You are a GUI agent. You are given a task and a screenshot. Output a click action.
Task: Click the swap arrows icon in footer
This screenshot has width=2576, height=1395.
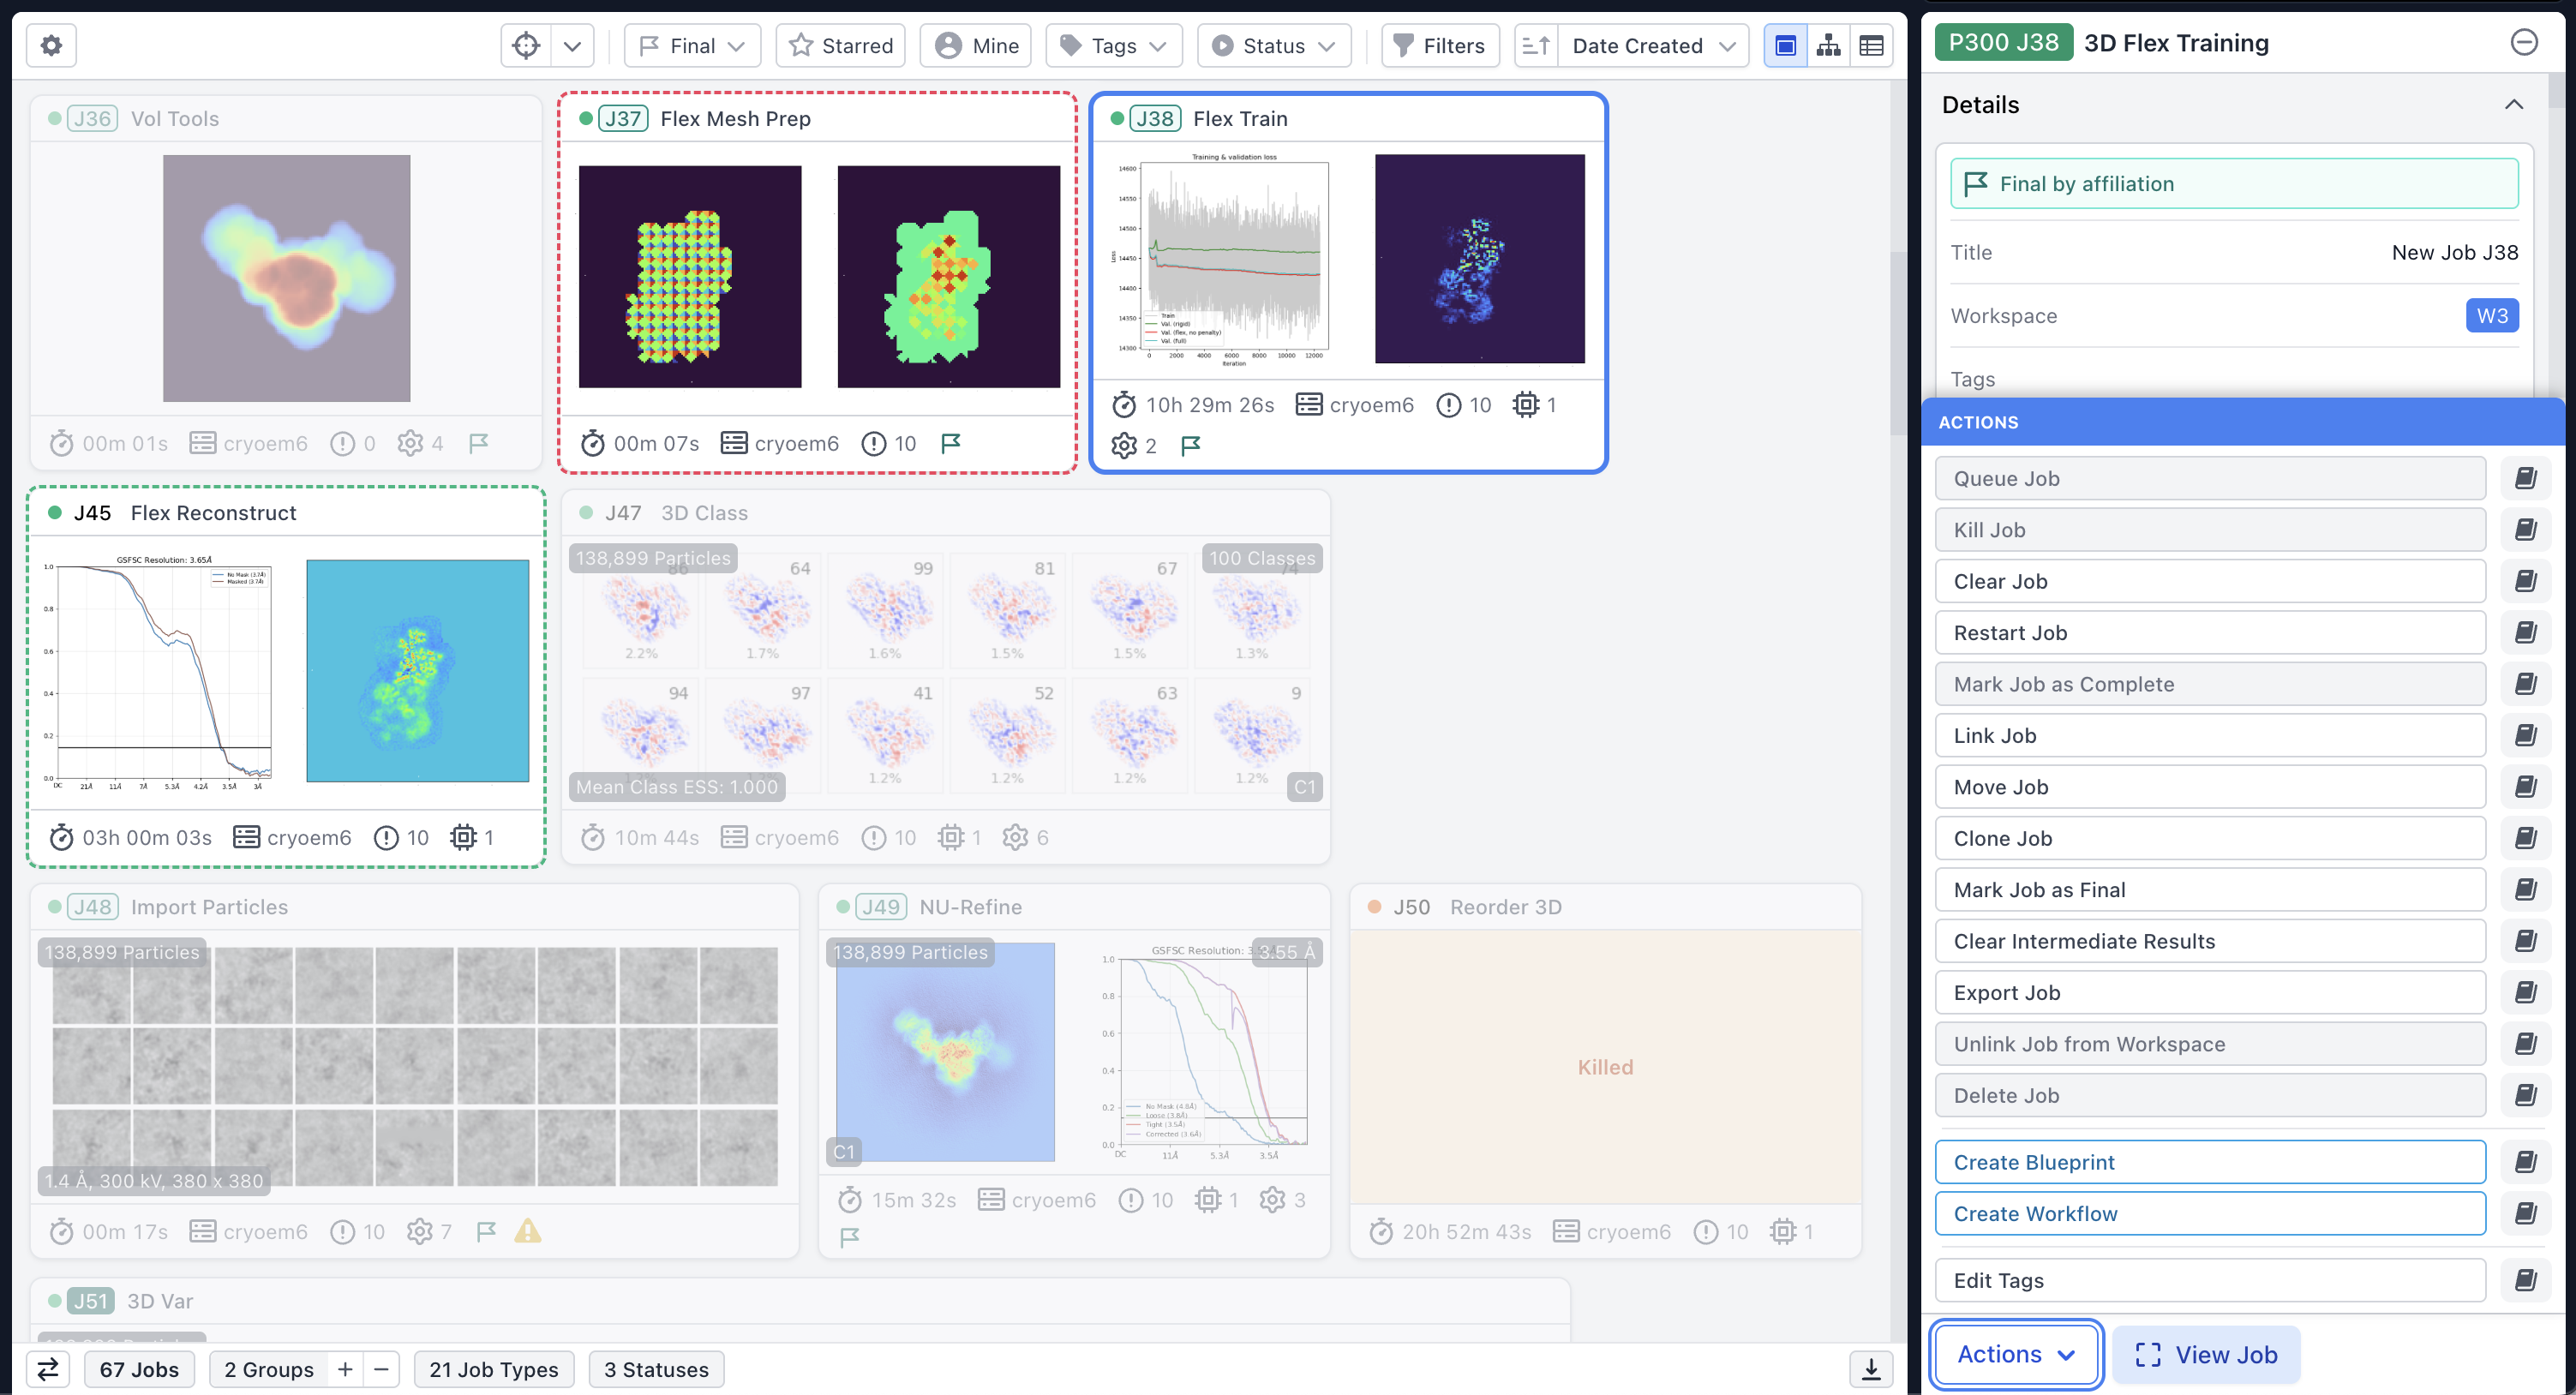pyautogui.click(x=48, y=1368)
